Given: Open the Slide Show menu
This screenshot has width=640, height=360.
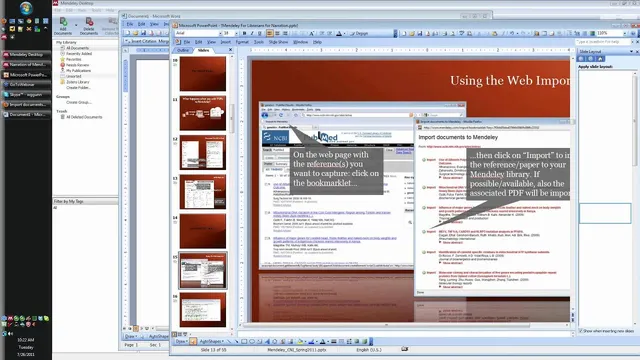Looking at the screenshot, I should [x=278, y=42].
